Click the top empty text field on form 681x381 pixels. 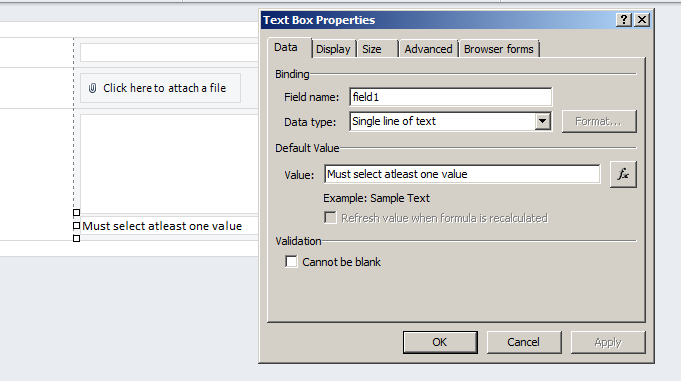(x=169, y=53)
